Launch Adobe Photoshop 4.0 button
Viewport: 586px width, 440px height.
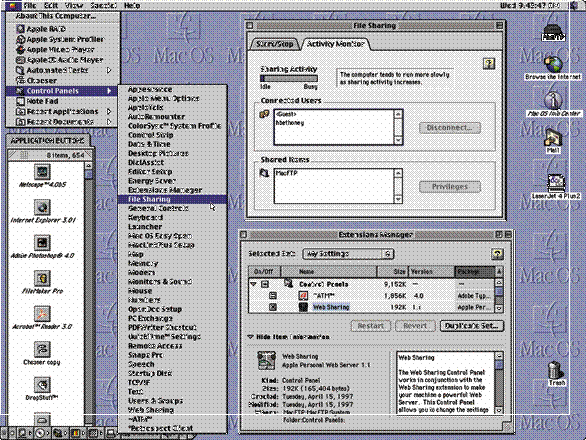tap(42, 243)
